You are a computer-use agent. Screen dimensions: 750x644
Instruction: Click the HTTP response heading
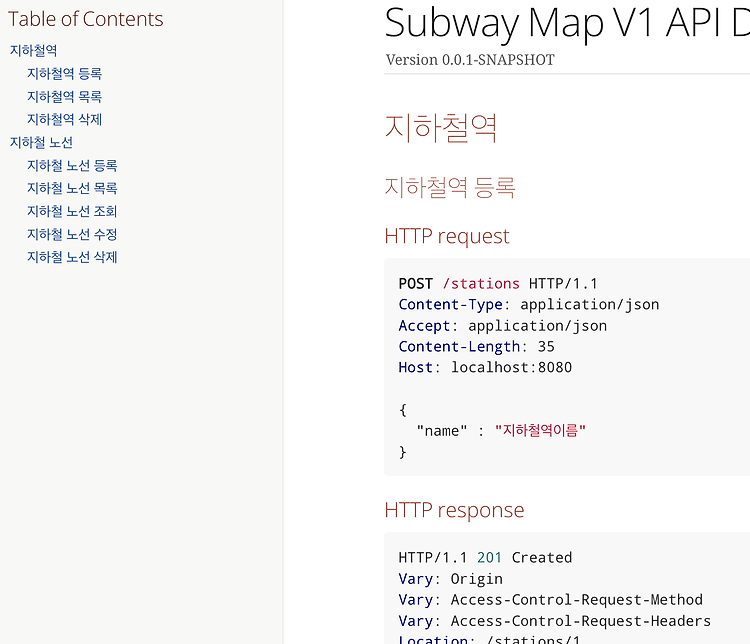tap(454, 510)
